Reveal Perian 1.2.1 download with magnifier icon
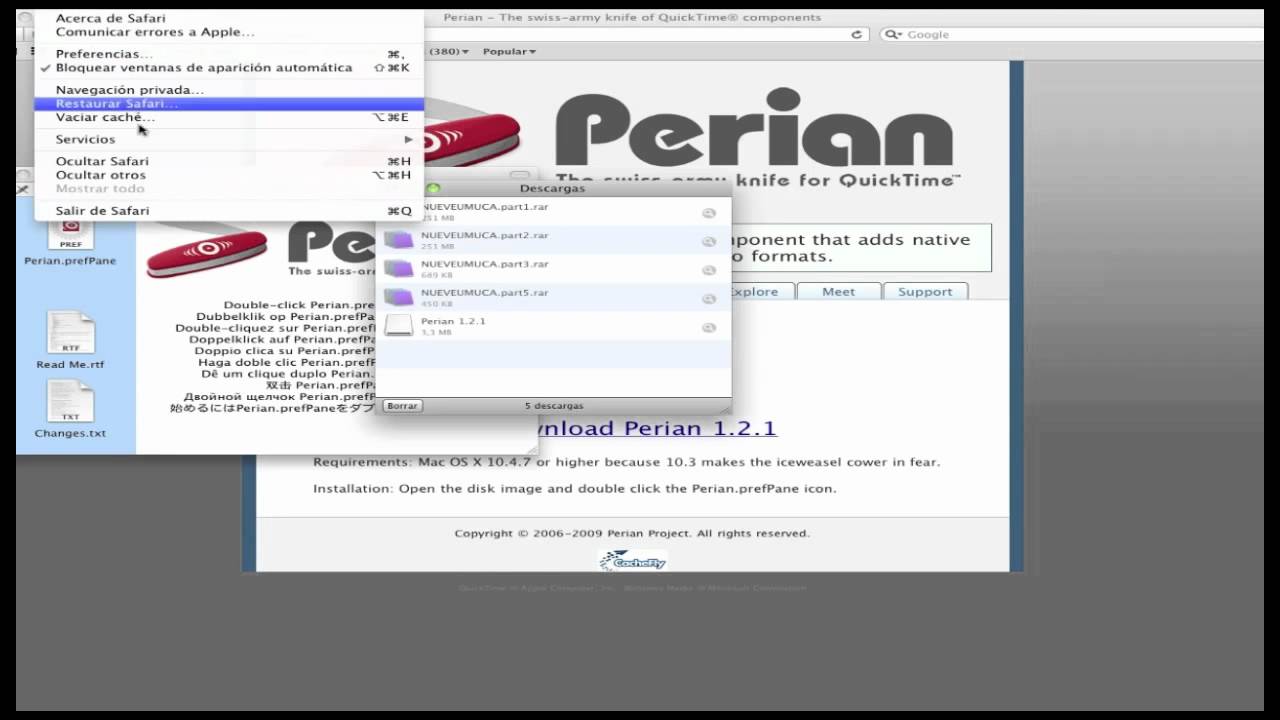The width and height of the screenshot is (1280, 720). coord(709,327)
